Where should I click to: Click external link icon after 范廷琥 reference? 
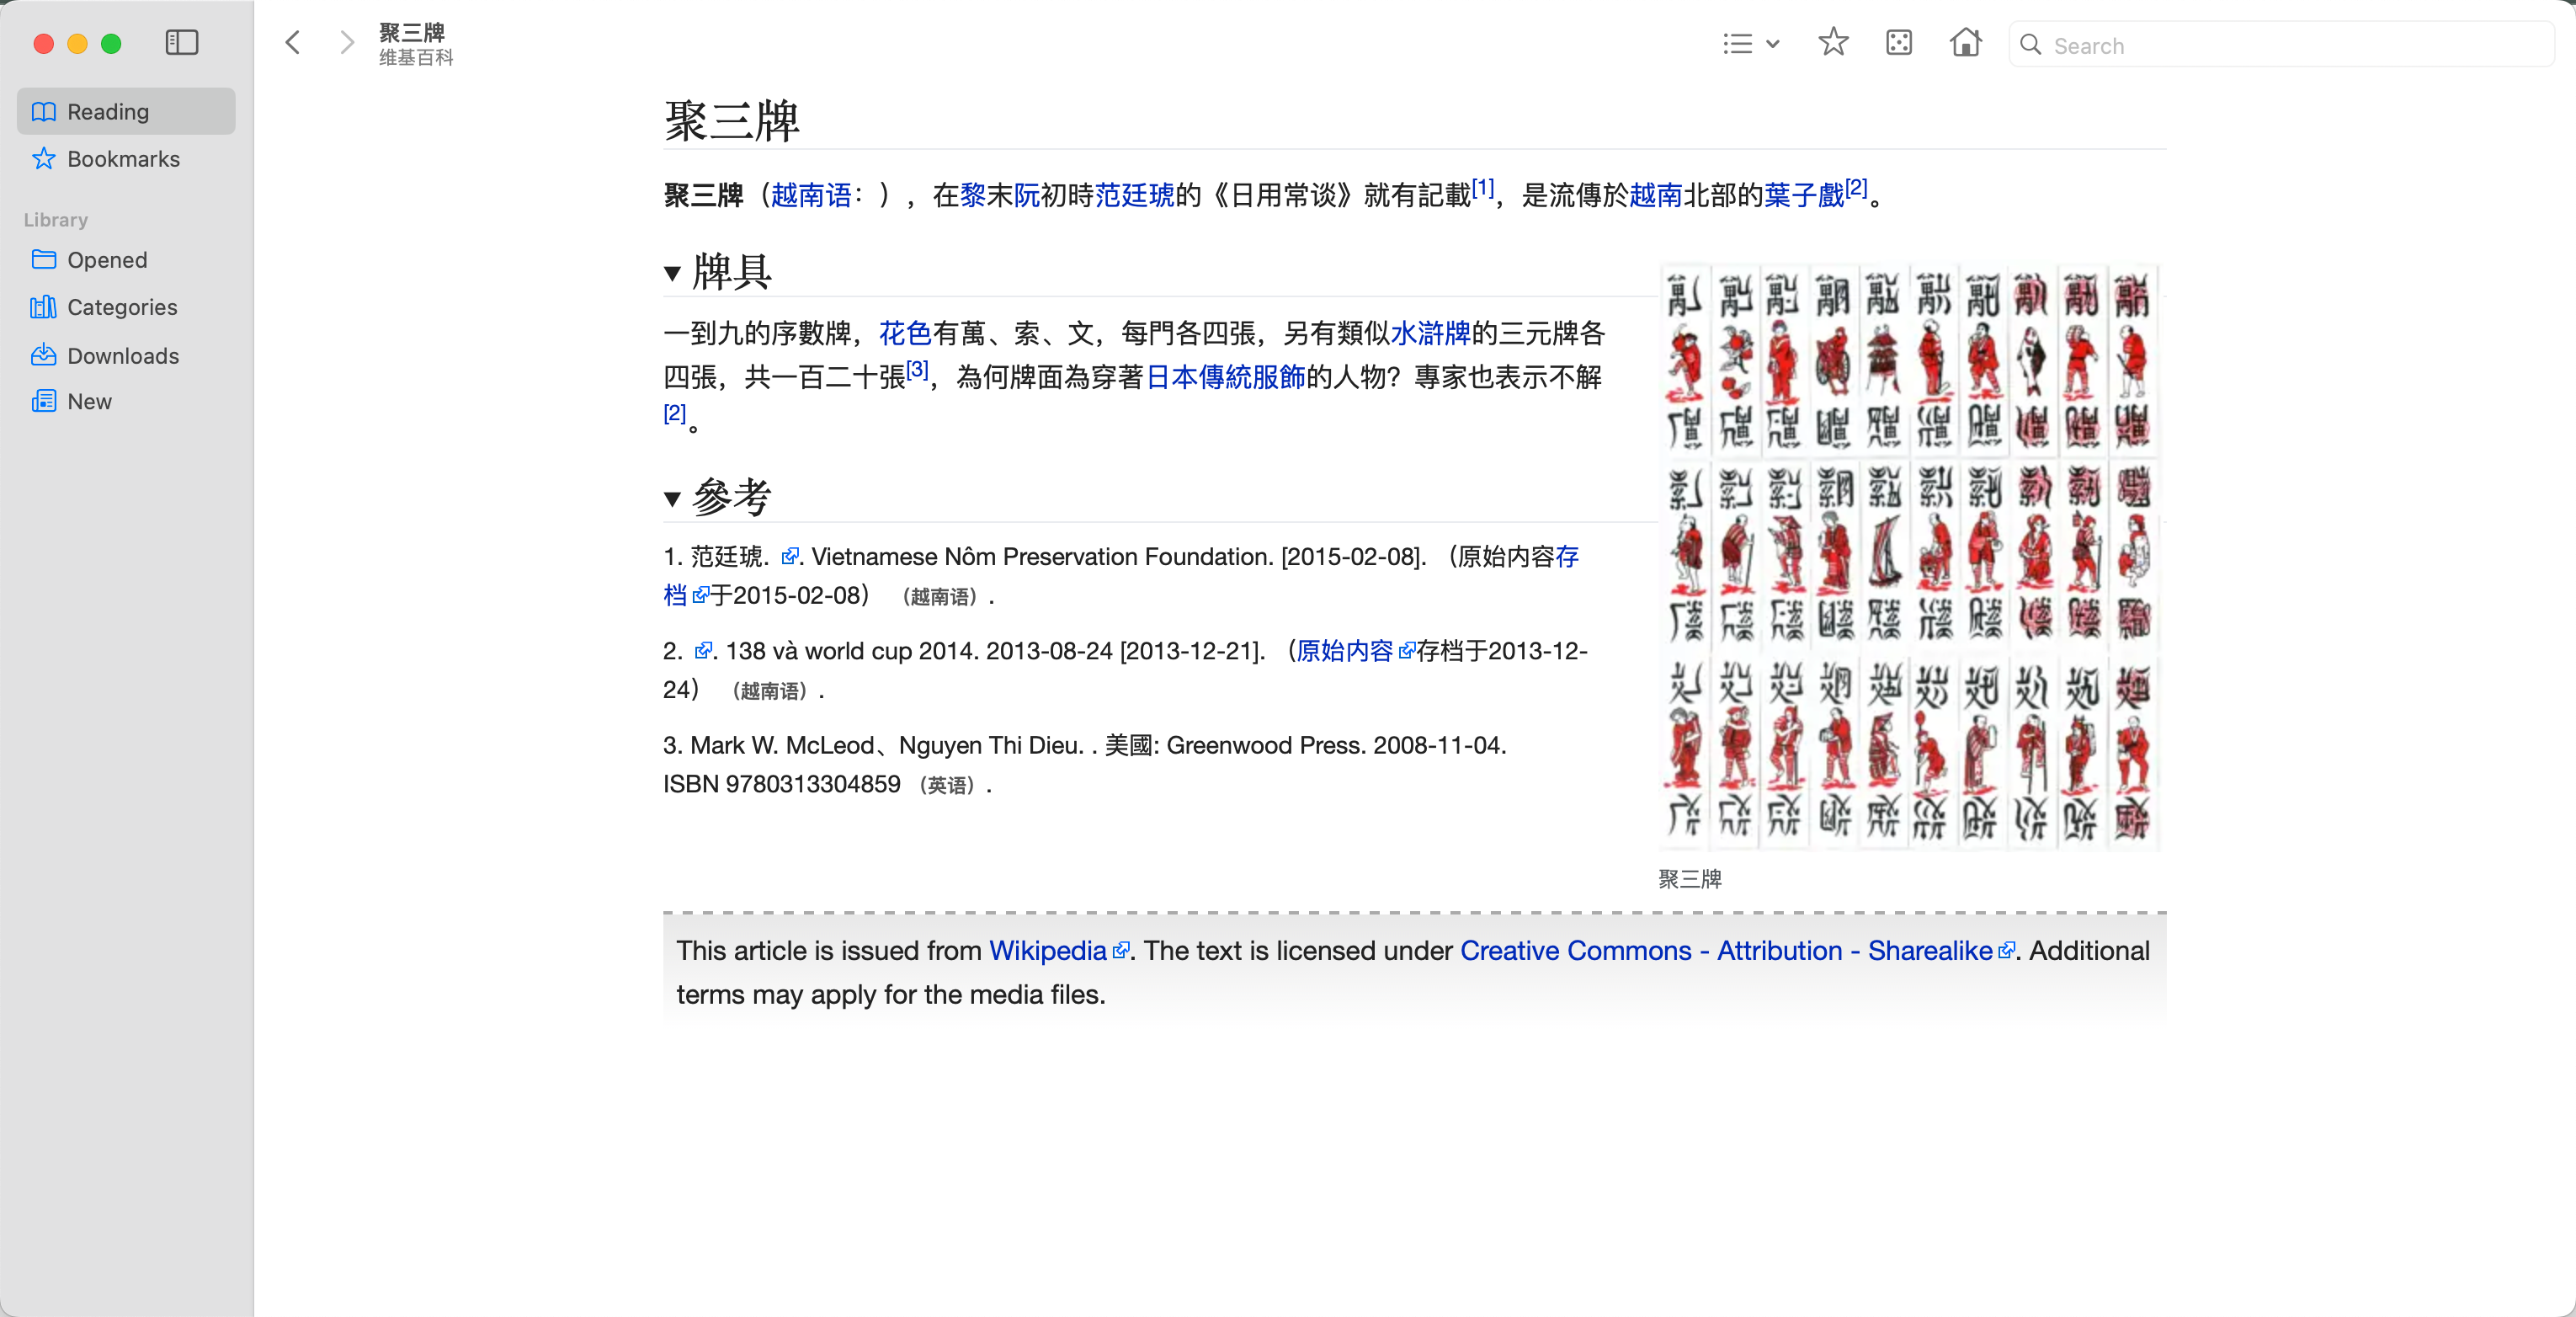(790, 556)
